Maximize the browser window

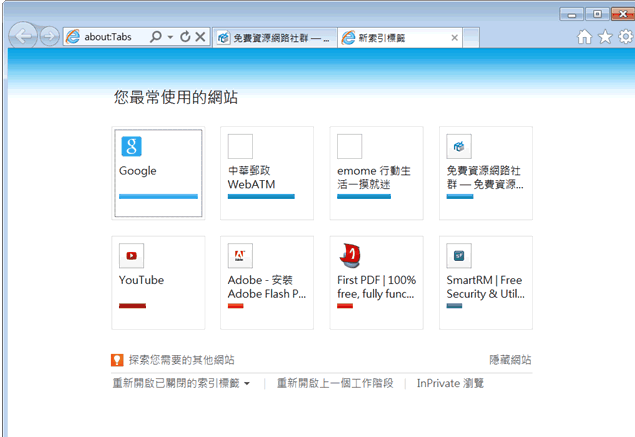click(597, 15)
